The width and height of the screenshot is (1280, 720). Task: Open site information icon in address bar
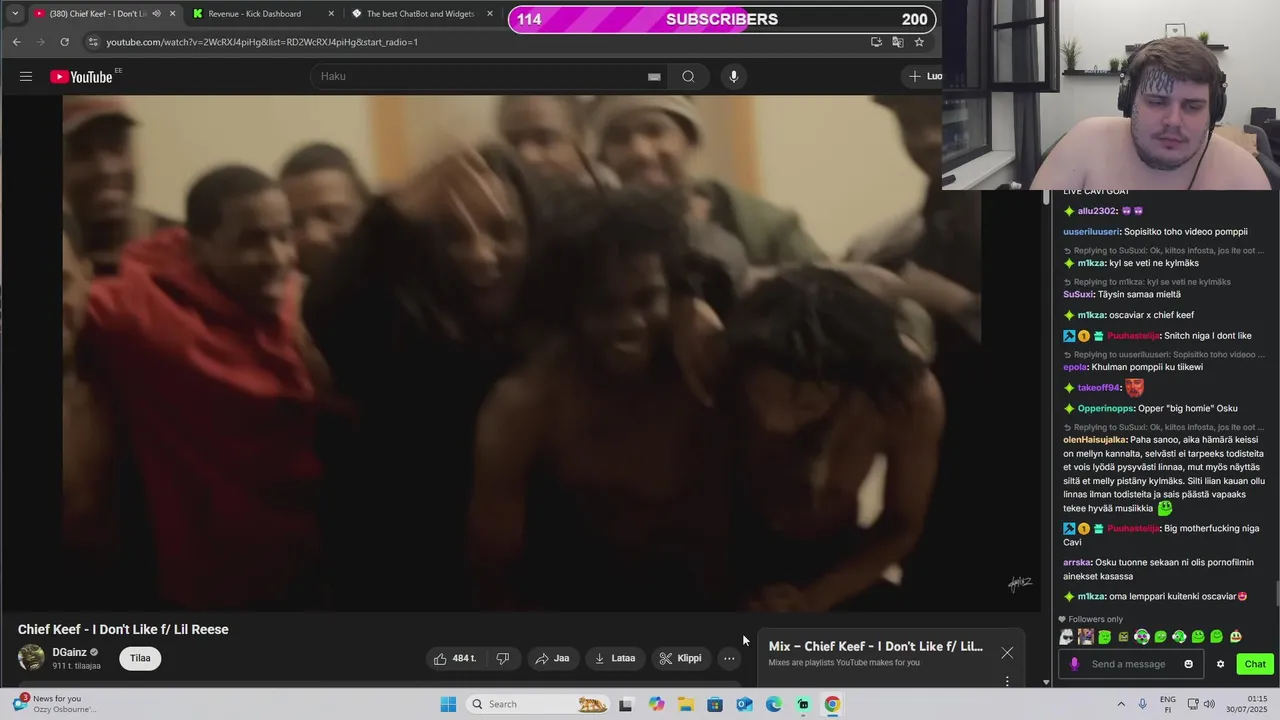point(93,42)
